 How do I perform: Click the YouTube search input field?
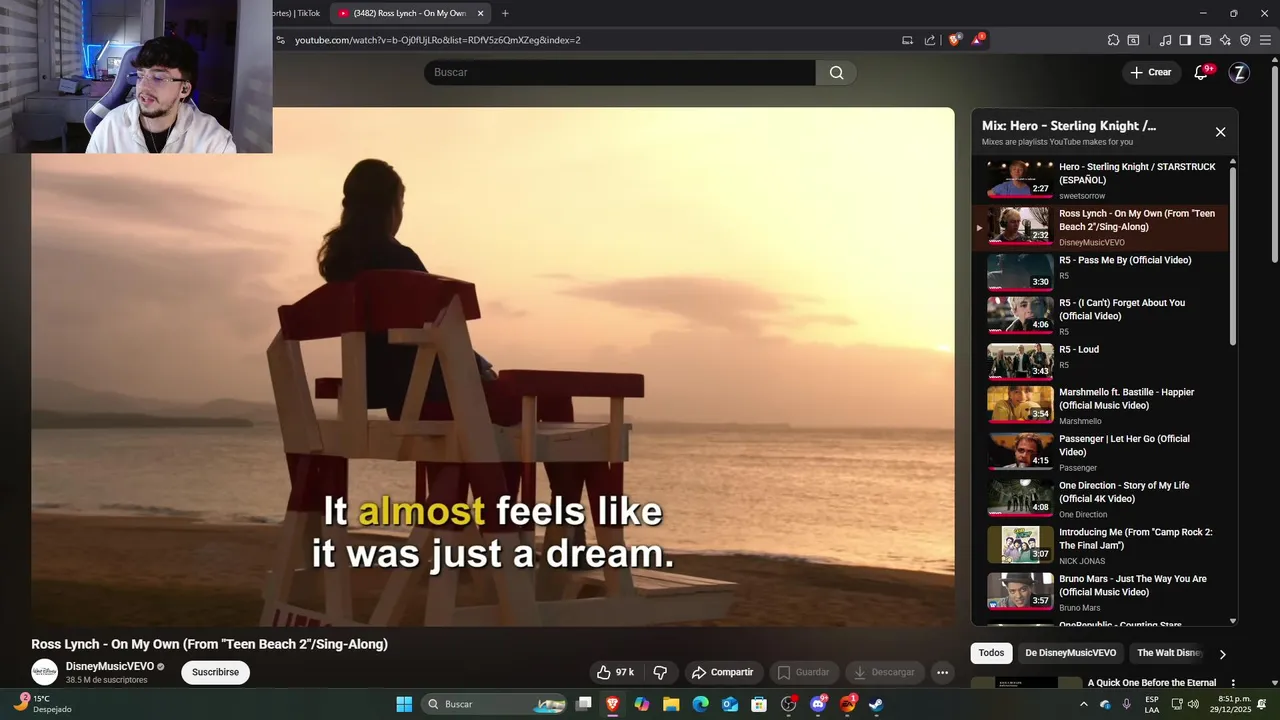click(x=620, y=72)
